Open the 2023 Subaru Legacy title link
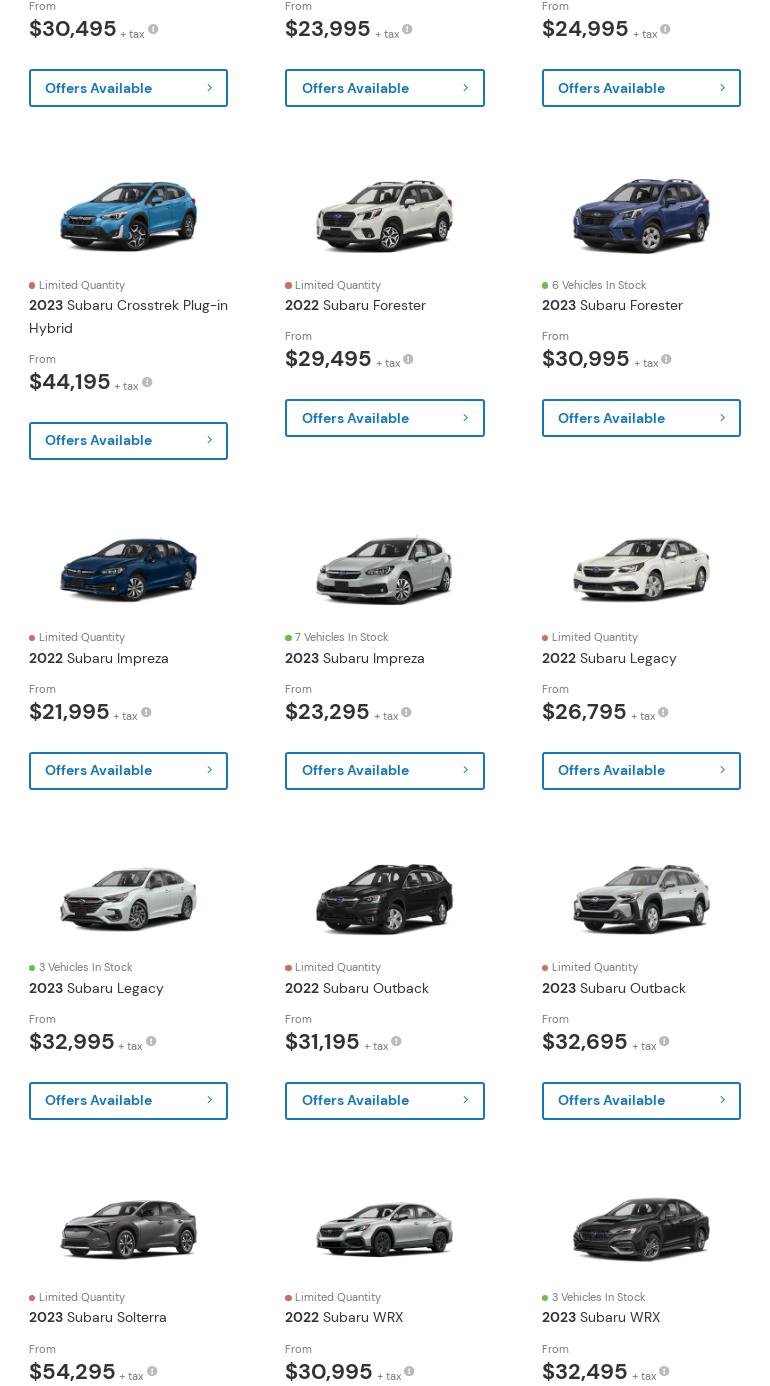Image resolution: width=770 pixels, height=1386 pixels. coord(96,988)
